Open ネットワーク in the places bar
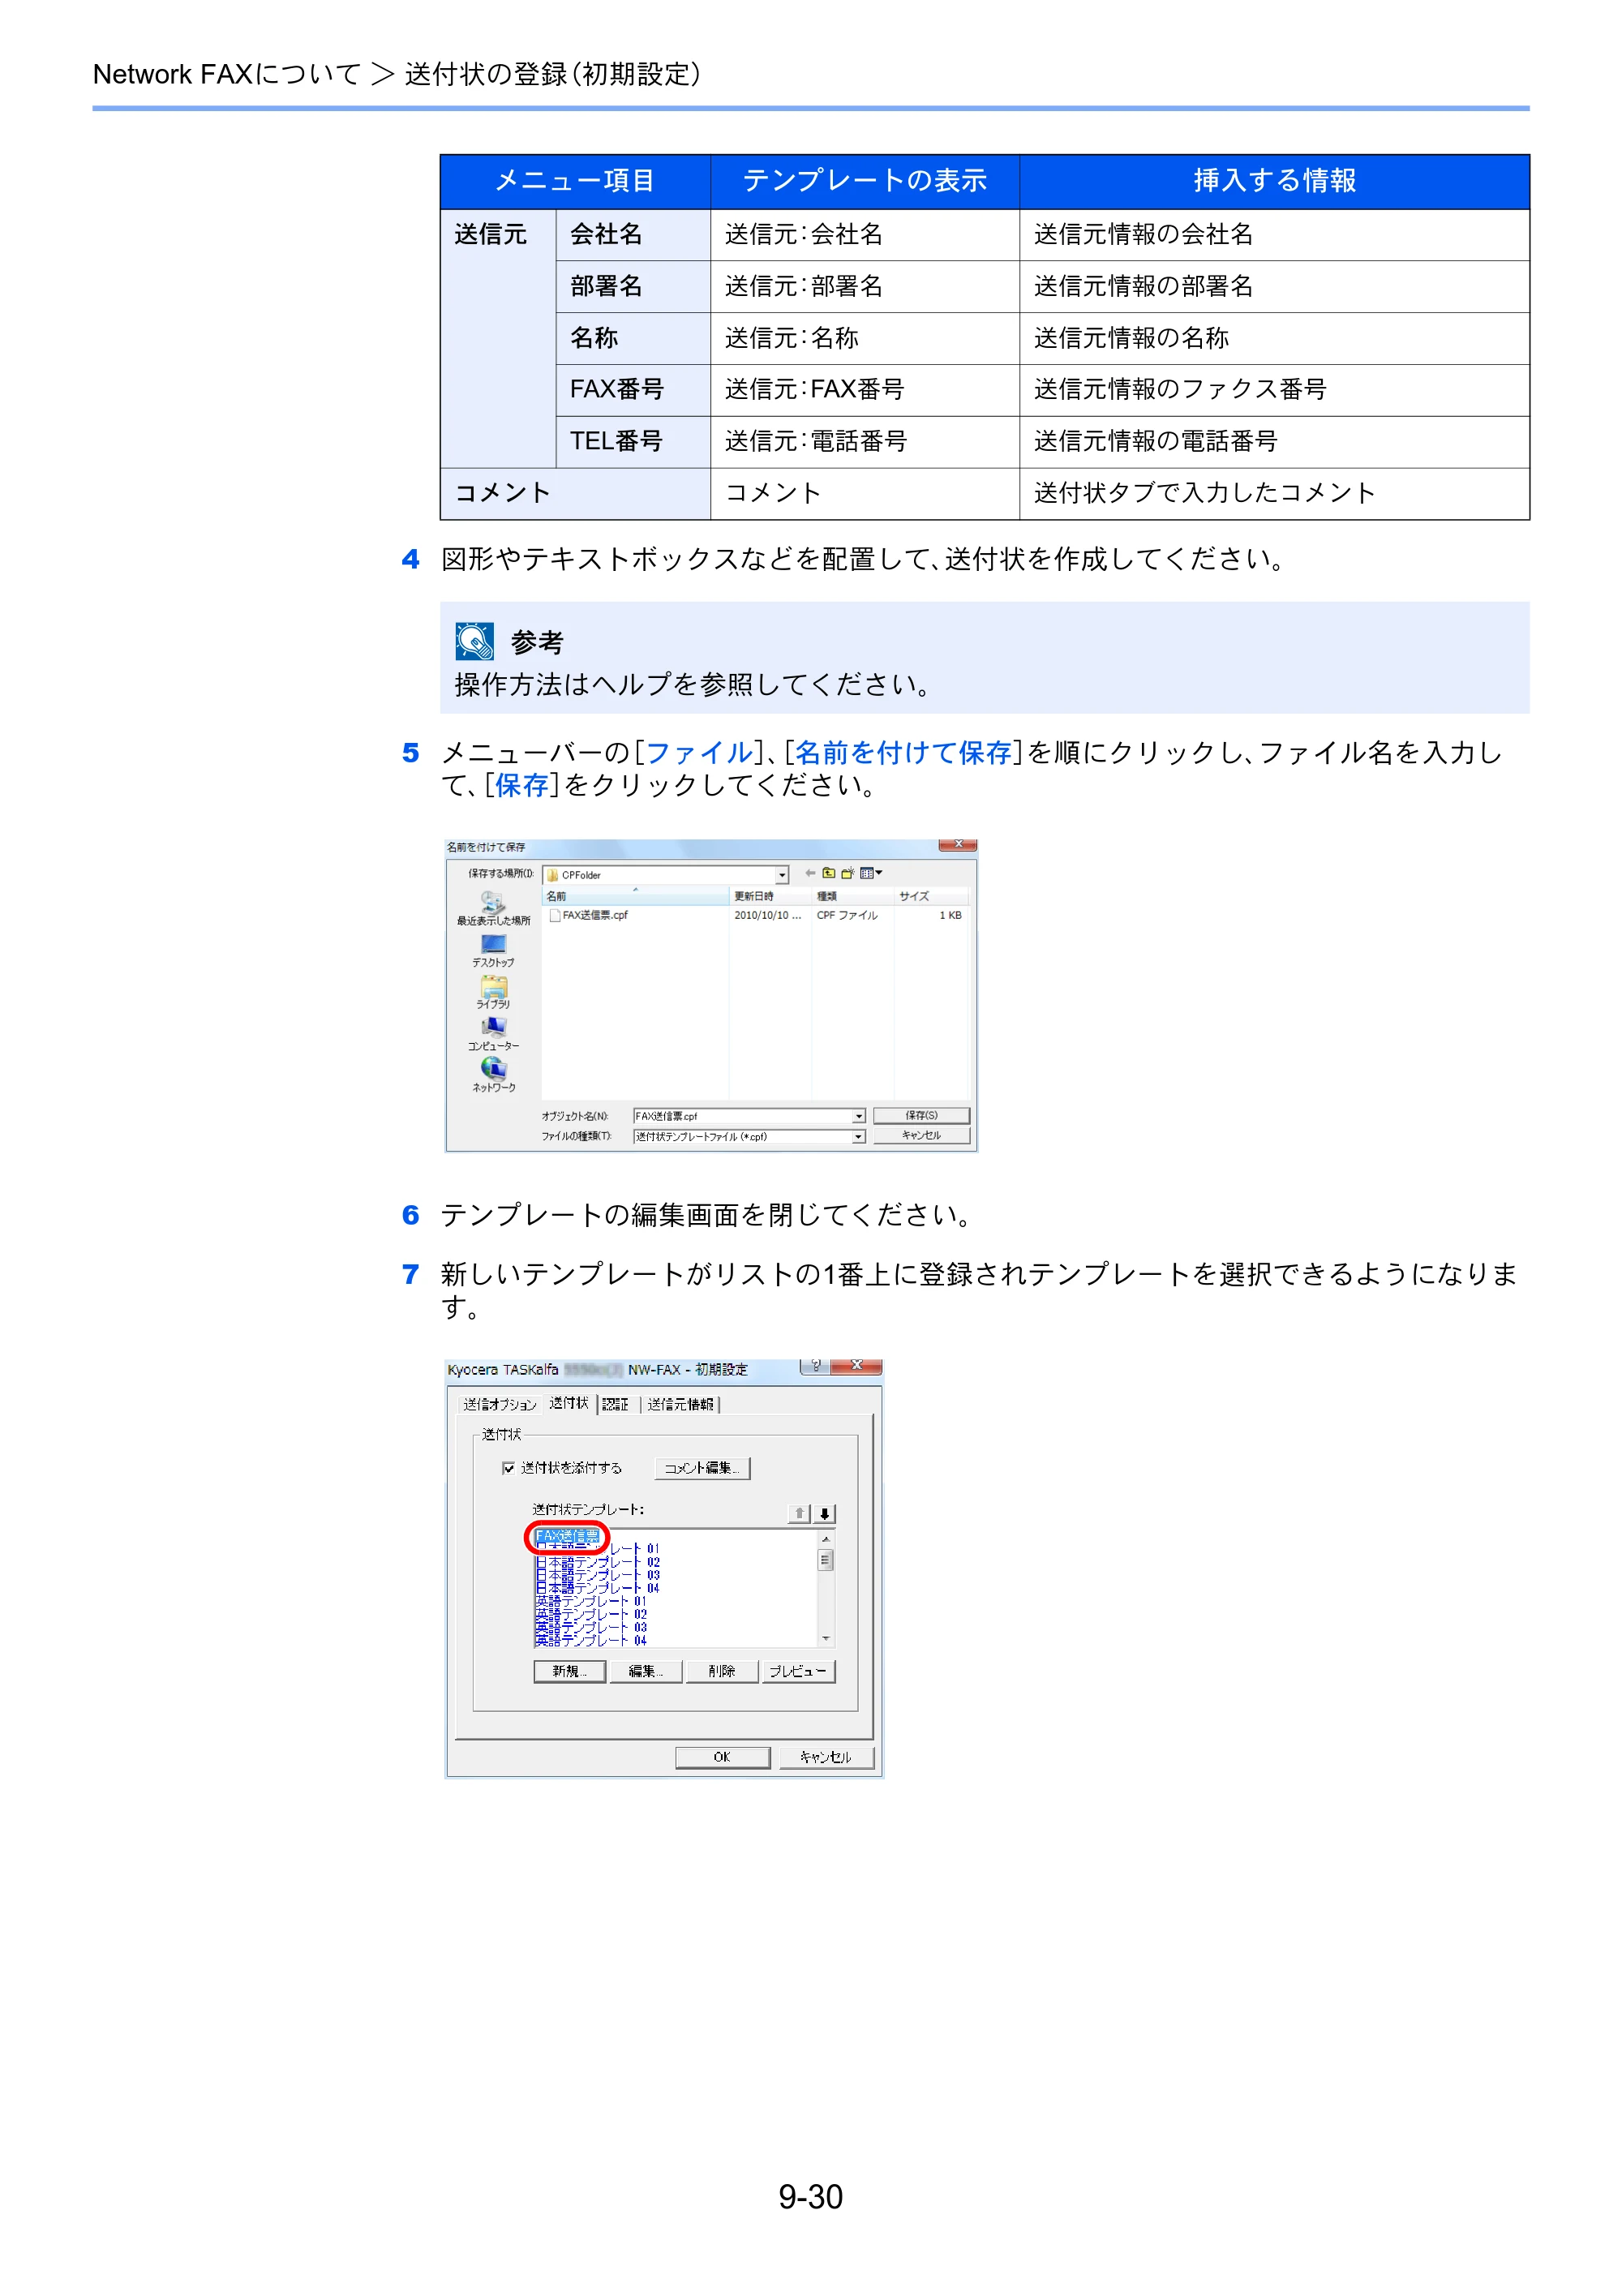This screenshot has width=1622, height=2296. (493, 1075)
